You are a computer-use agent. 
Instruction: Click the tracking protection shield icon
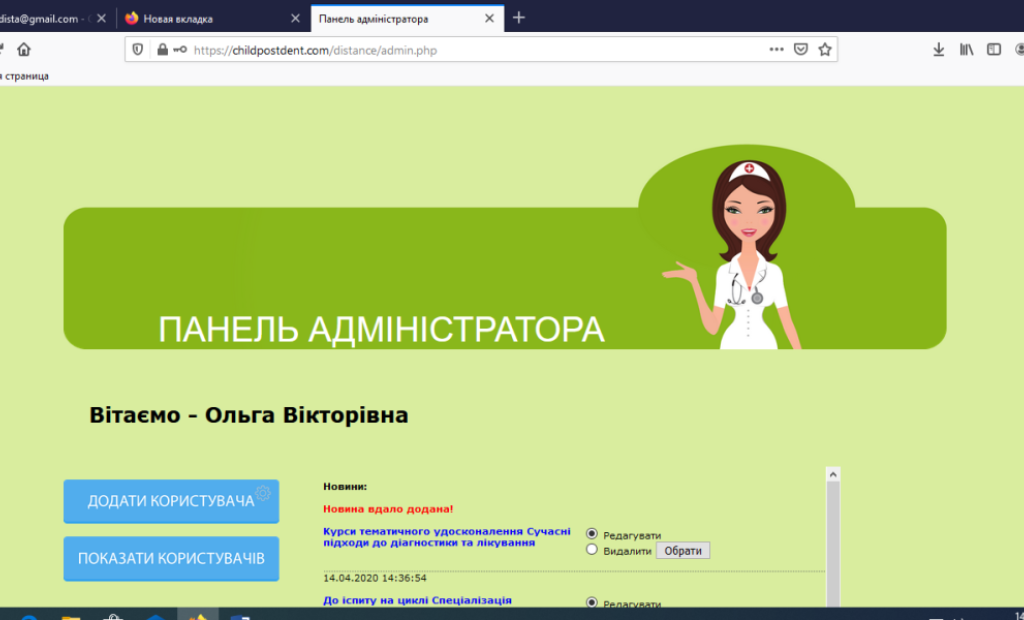point(137,48)
